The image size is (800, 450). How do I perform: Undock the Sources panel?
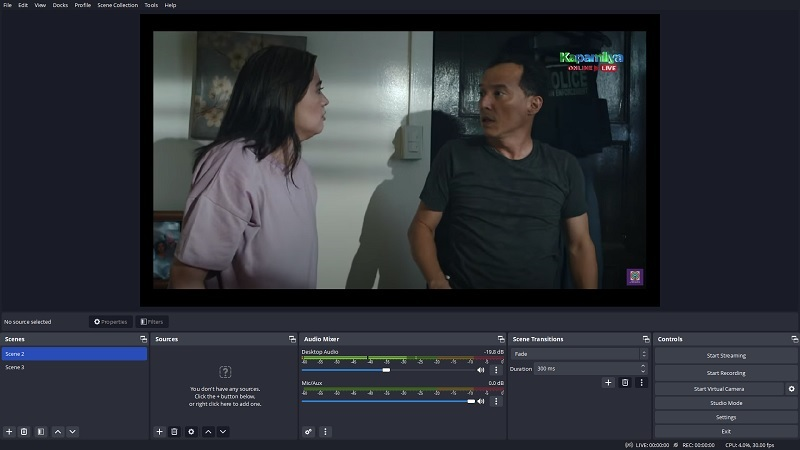[x=292, y=339]
